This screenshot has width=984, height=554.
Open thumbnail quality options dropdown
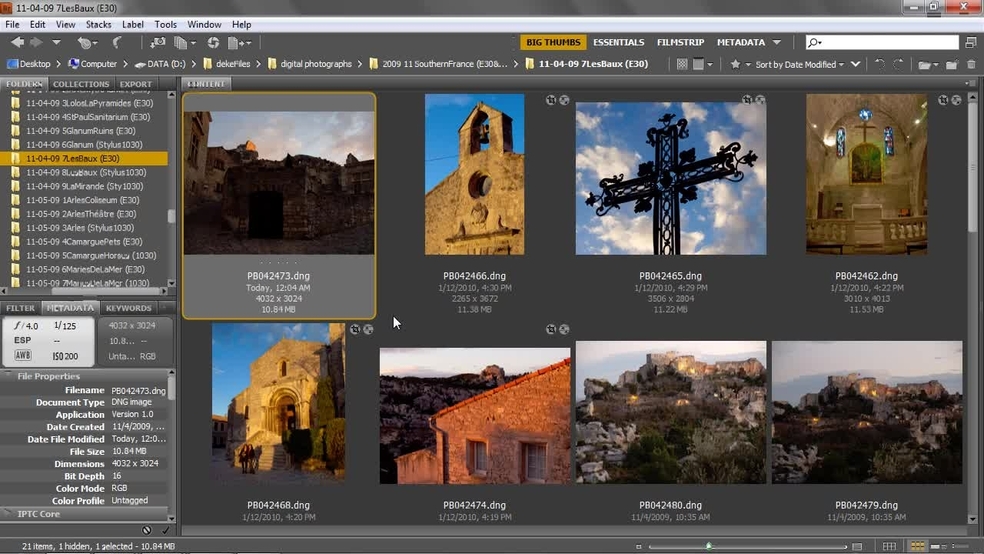(702, 64)
